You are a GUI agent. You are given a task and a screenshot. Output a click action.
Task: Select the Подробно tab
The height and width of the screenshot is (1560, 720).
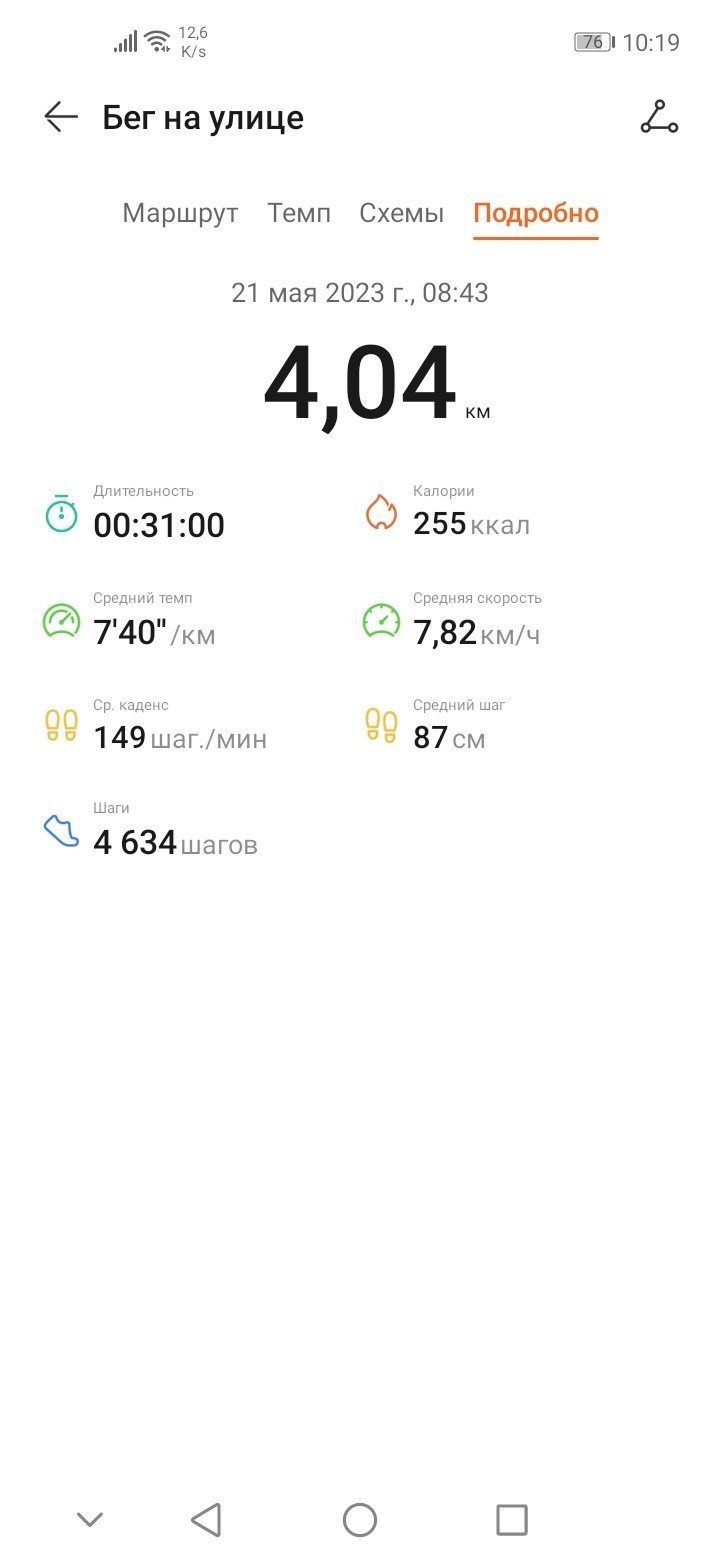pos(536,213)
